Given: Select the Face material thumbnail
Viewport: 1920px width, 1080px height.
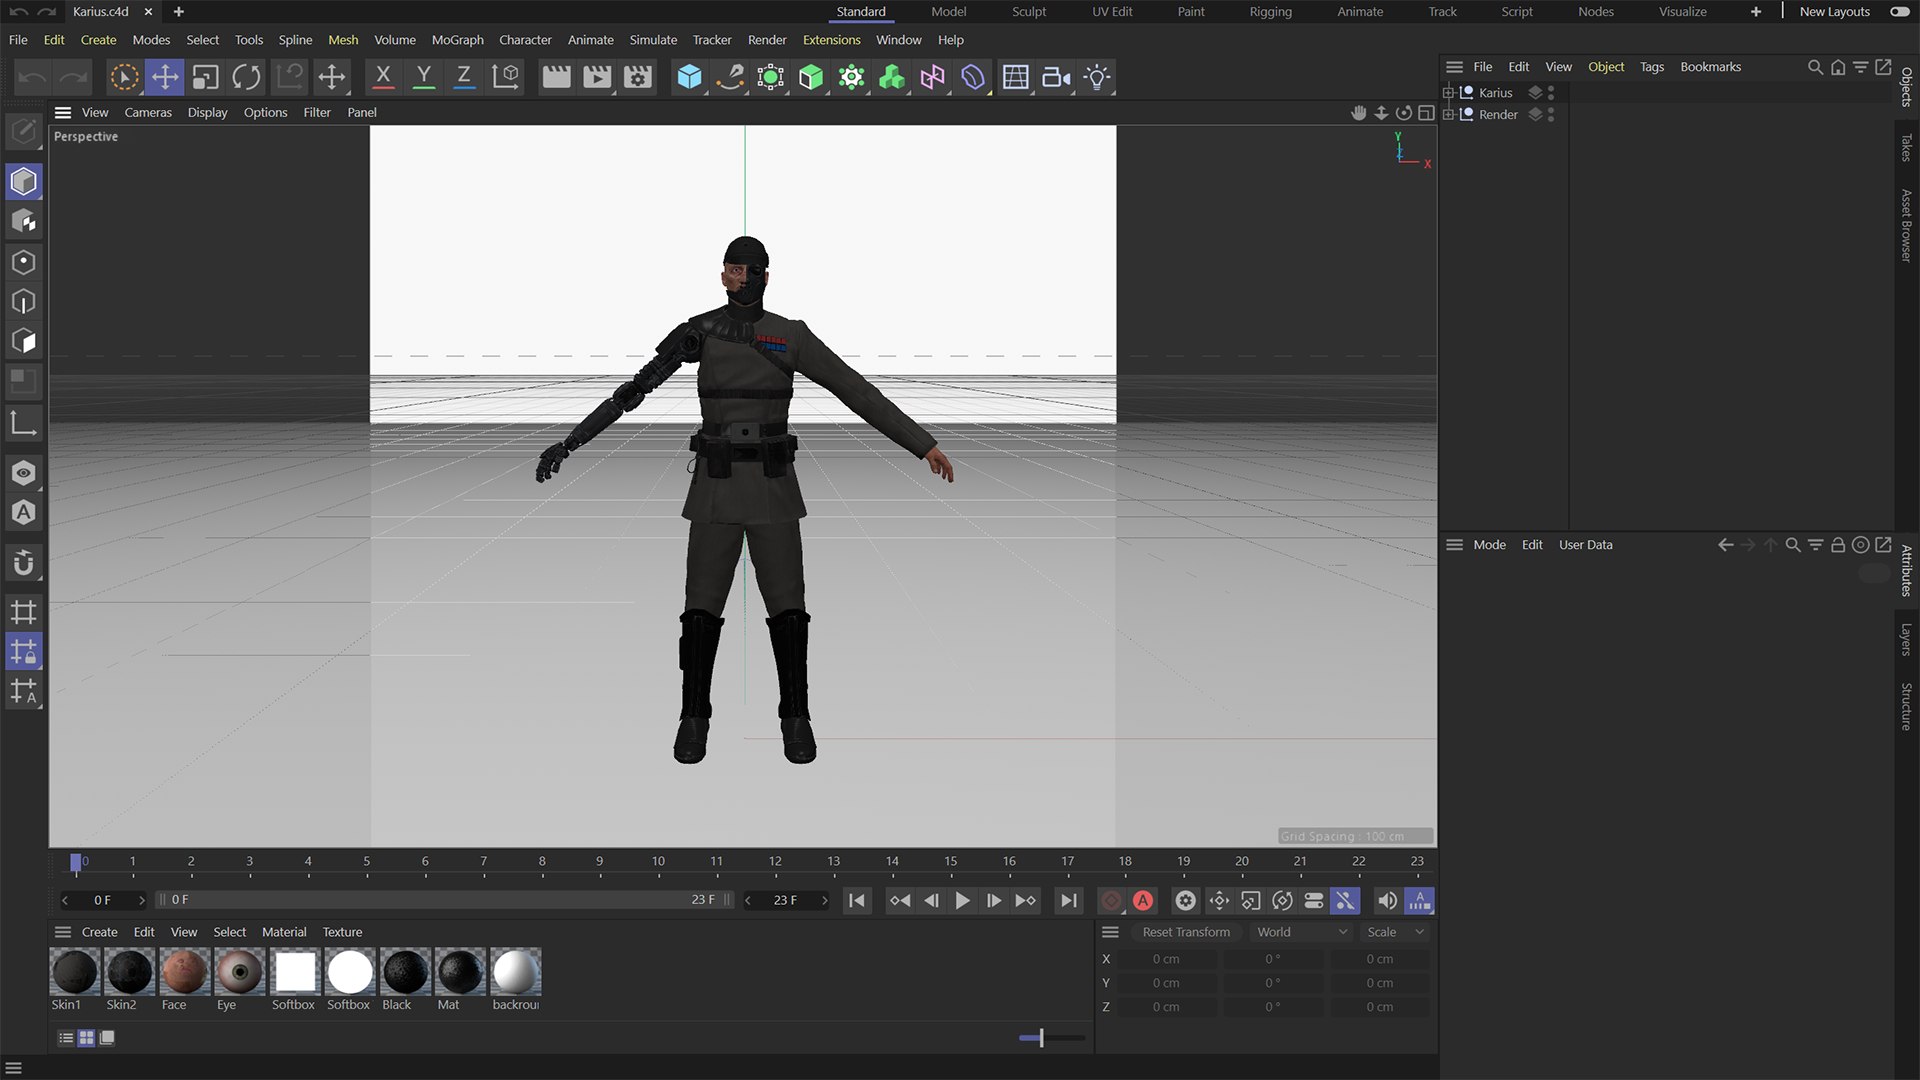Looking at the screenshot, I should click(x=183, y=972).
